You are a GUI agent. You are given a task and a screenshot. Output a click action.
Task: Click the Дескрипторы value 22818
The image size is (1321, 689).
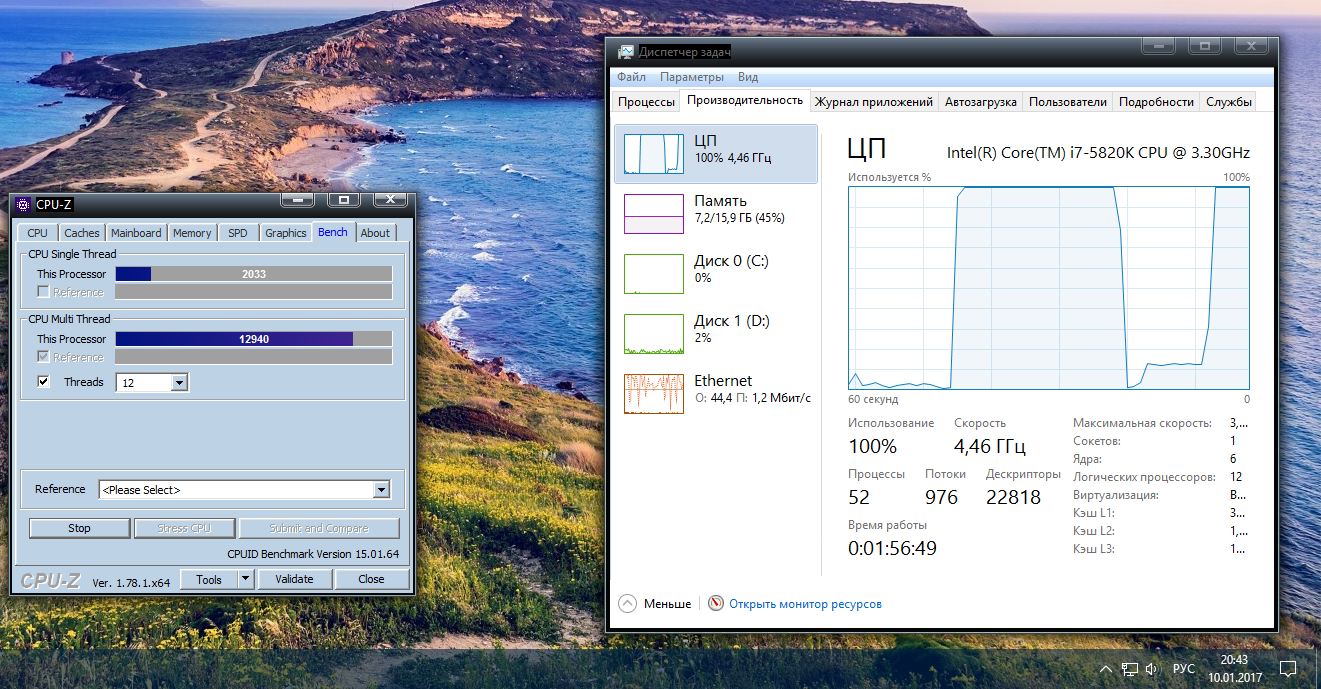pos(1013,497)
